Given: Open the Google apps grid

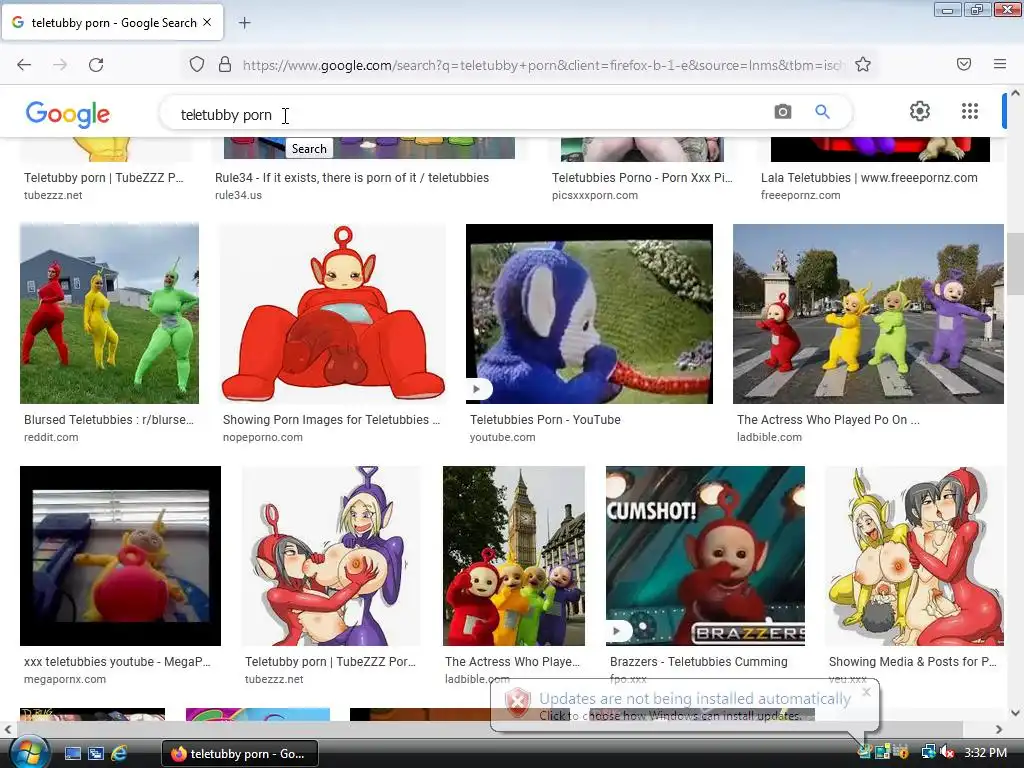Looking at the screenshot, I should [x=970, y=111].
